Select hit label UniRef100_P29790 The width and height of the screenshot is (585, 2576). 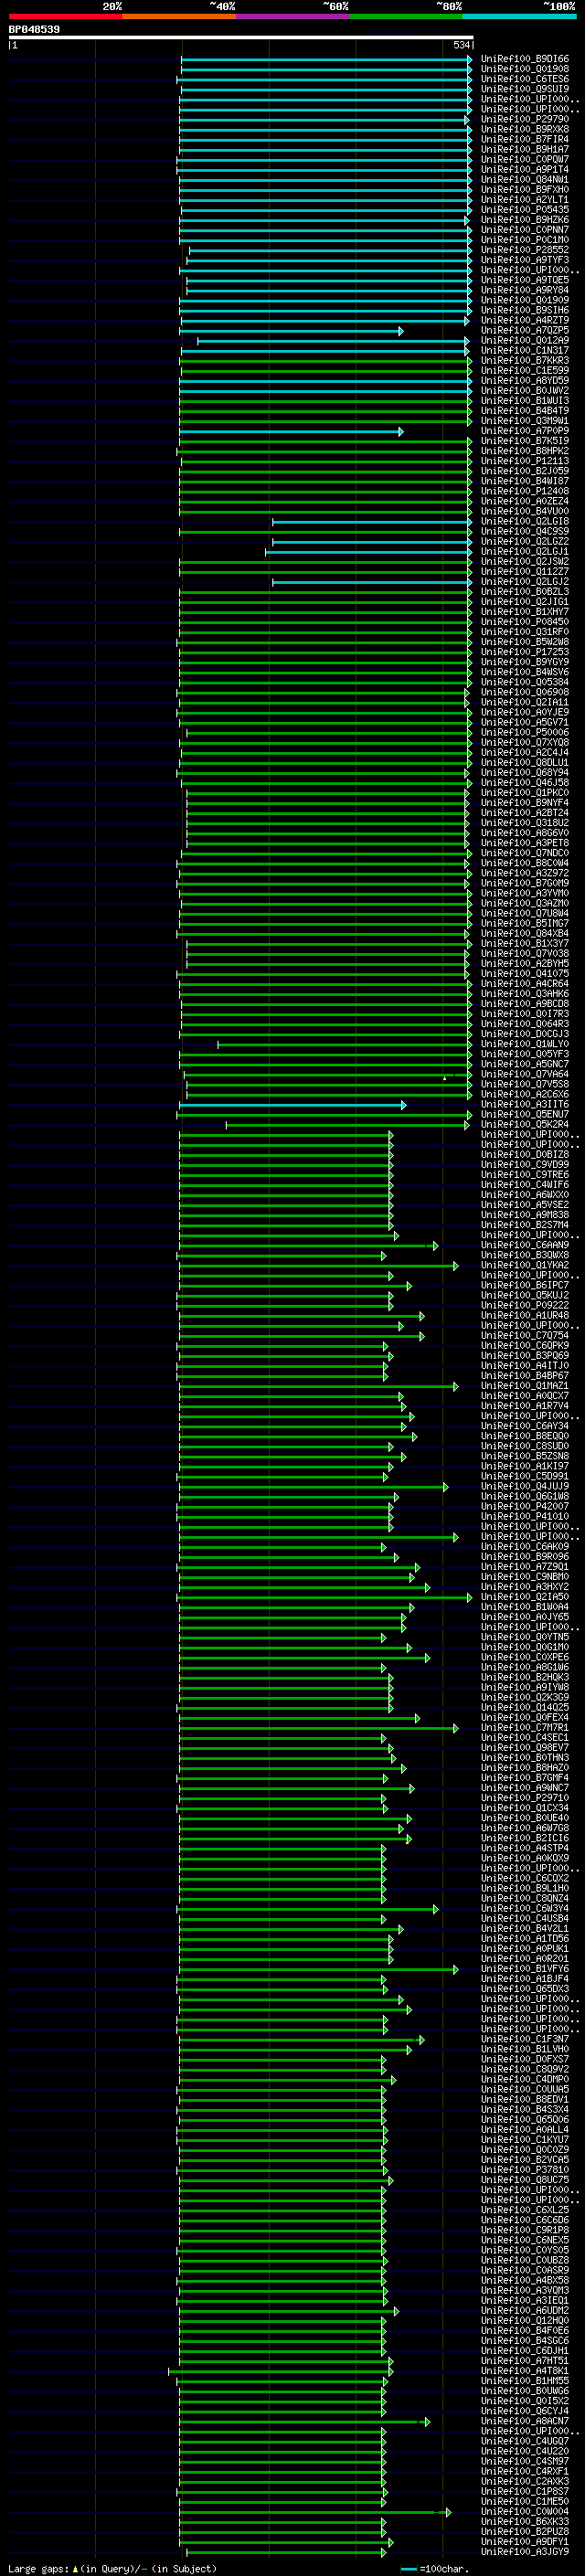click(x=525, y=119)
